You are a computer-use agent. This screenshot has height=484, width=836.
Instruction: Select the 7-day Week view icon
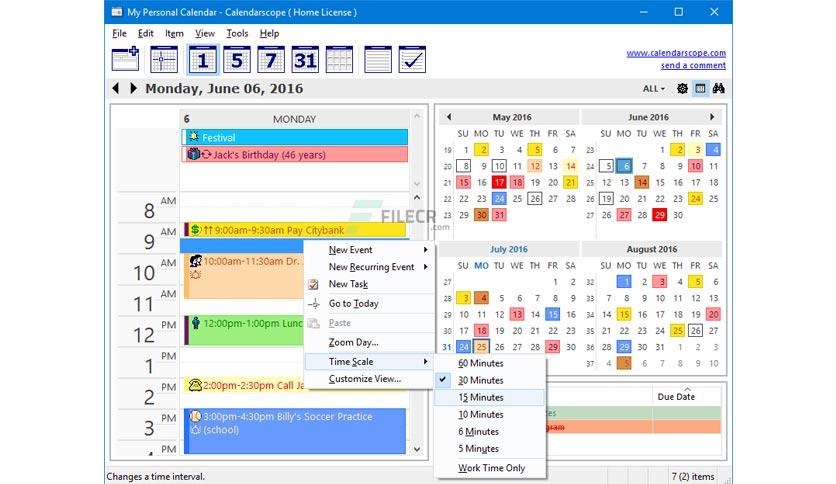click(x=270, y=60)
